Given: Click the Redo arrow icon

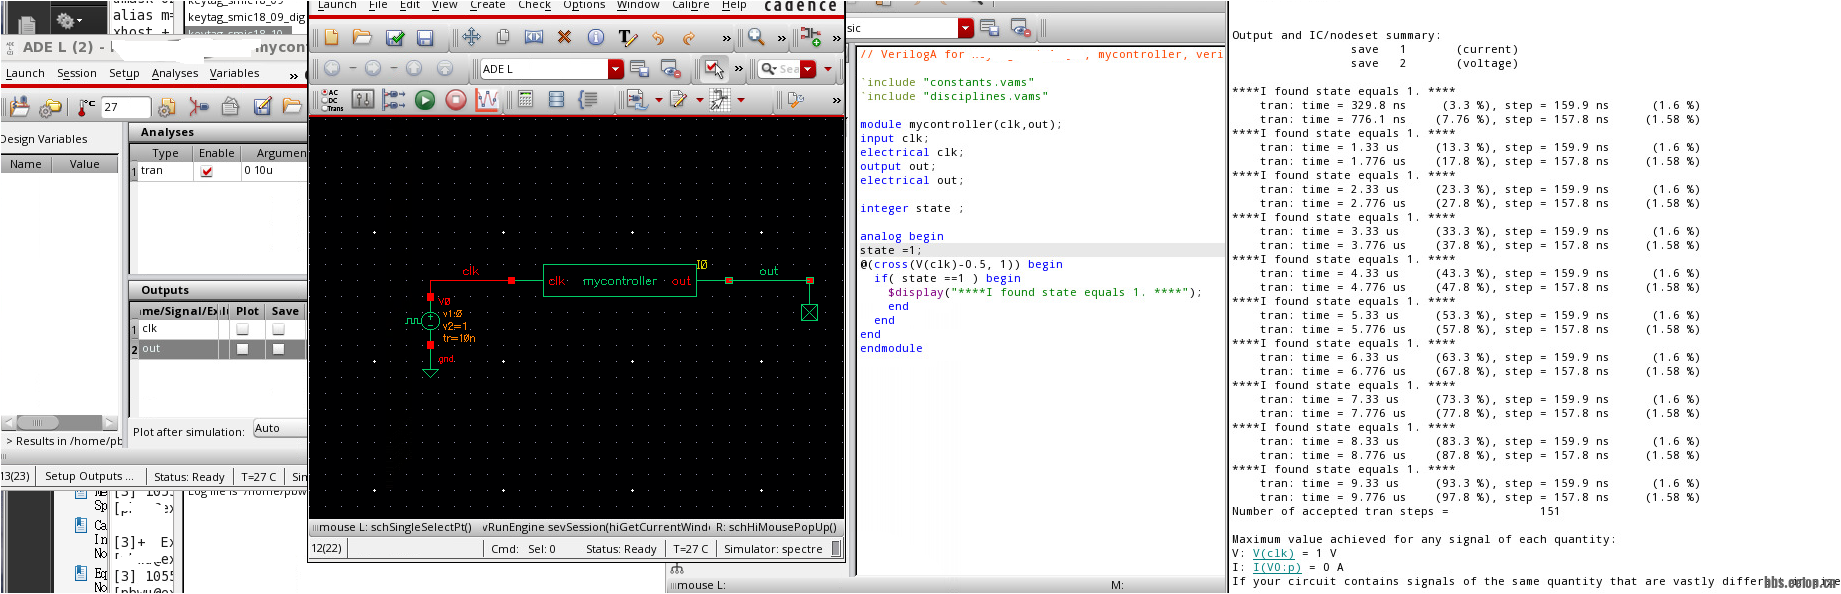Looking at the screenshot, I should (x=688, y=38).
